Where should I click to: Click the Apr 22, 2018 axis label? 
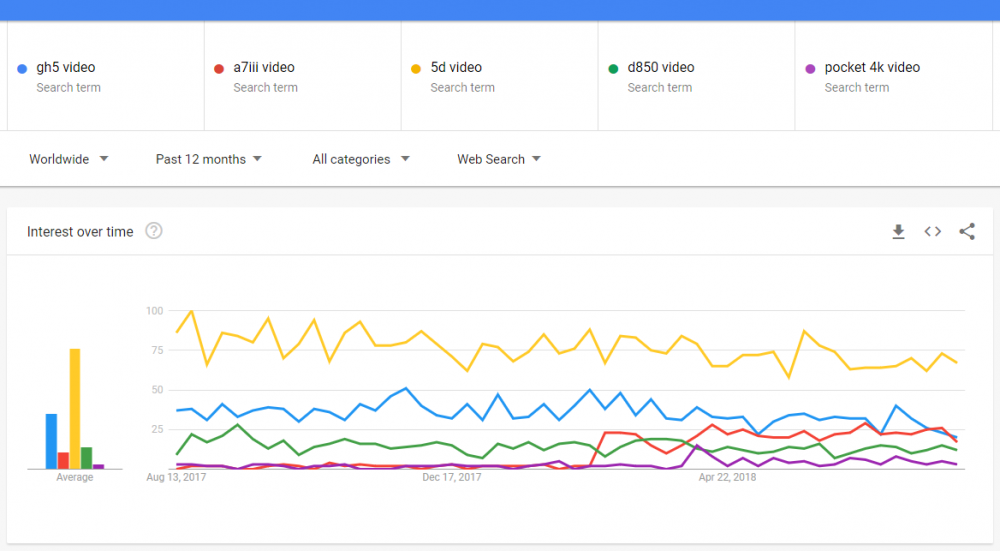click(727, 477)
